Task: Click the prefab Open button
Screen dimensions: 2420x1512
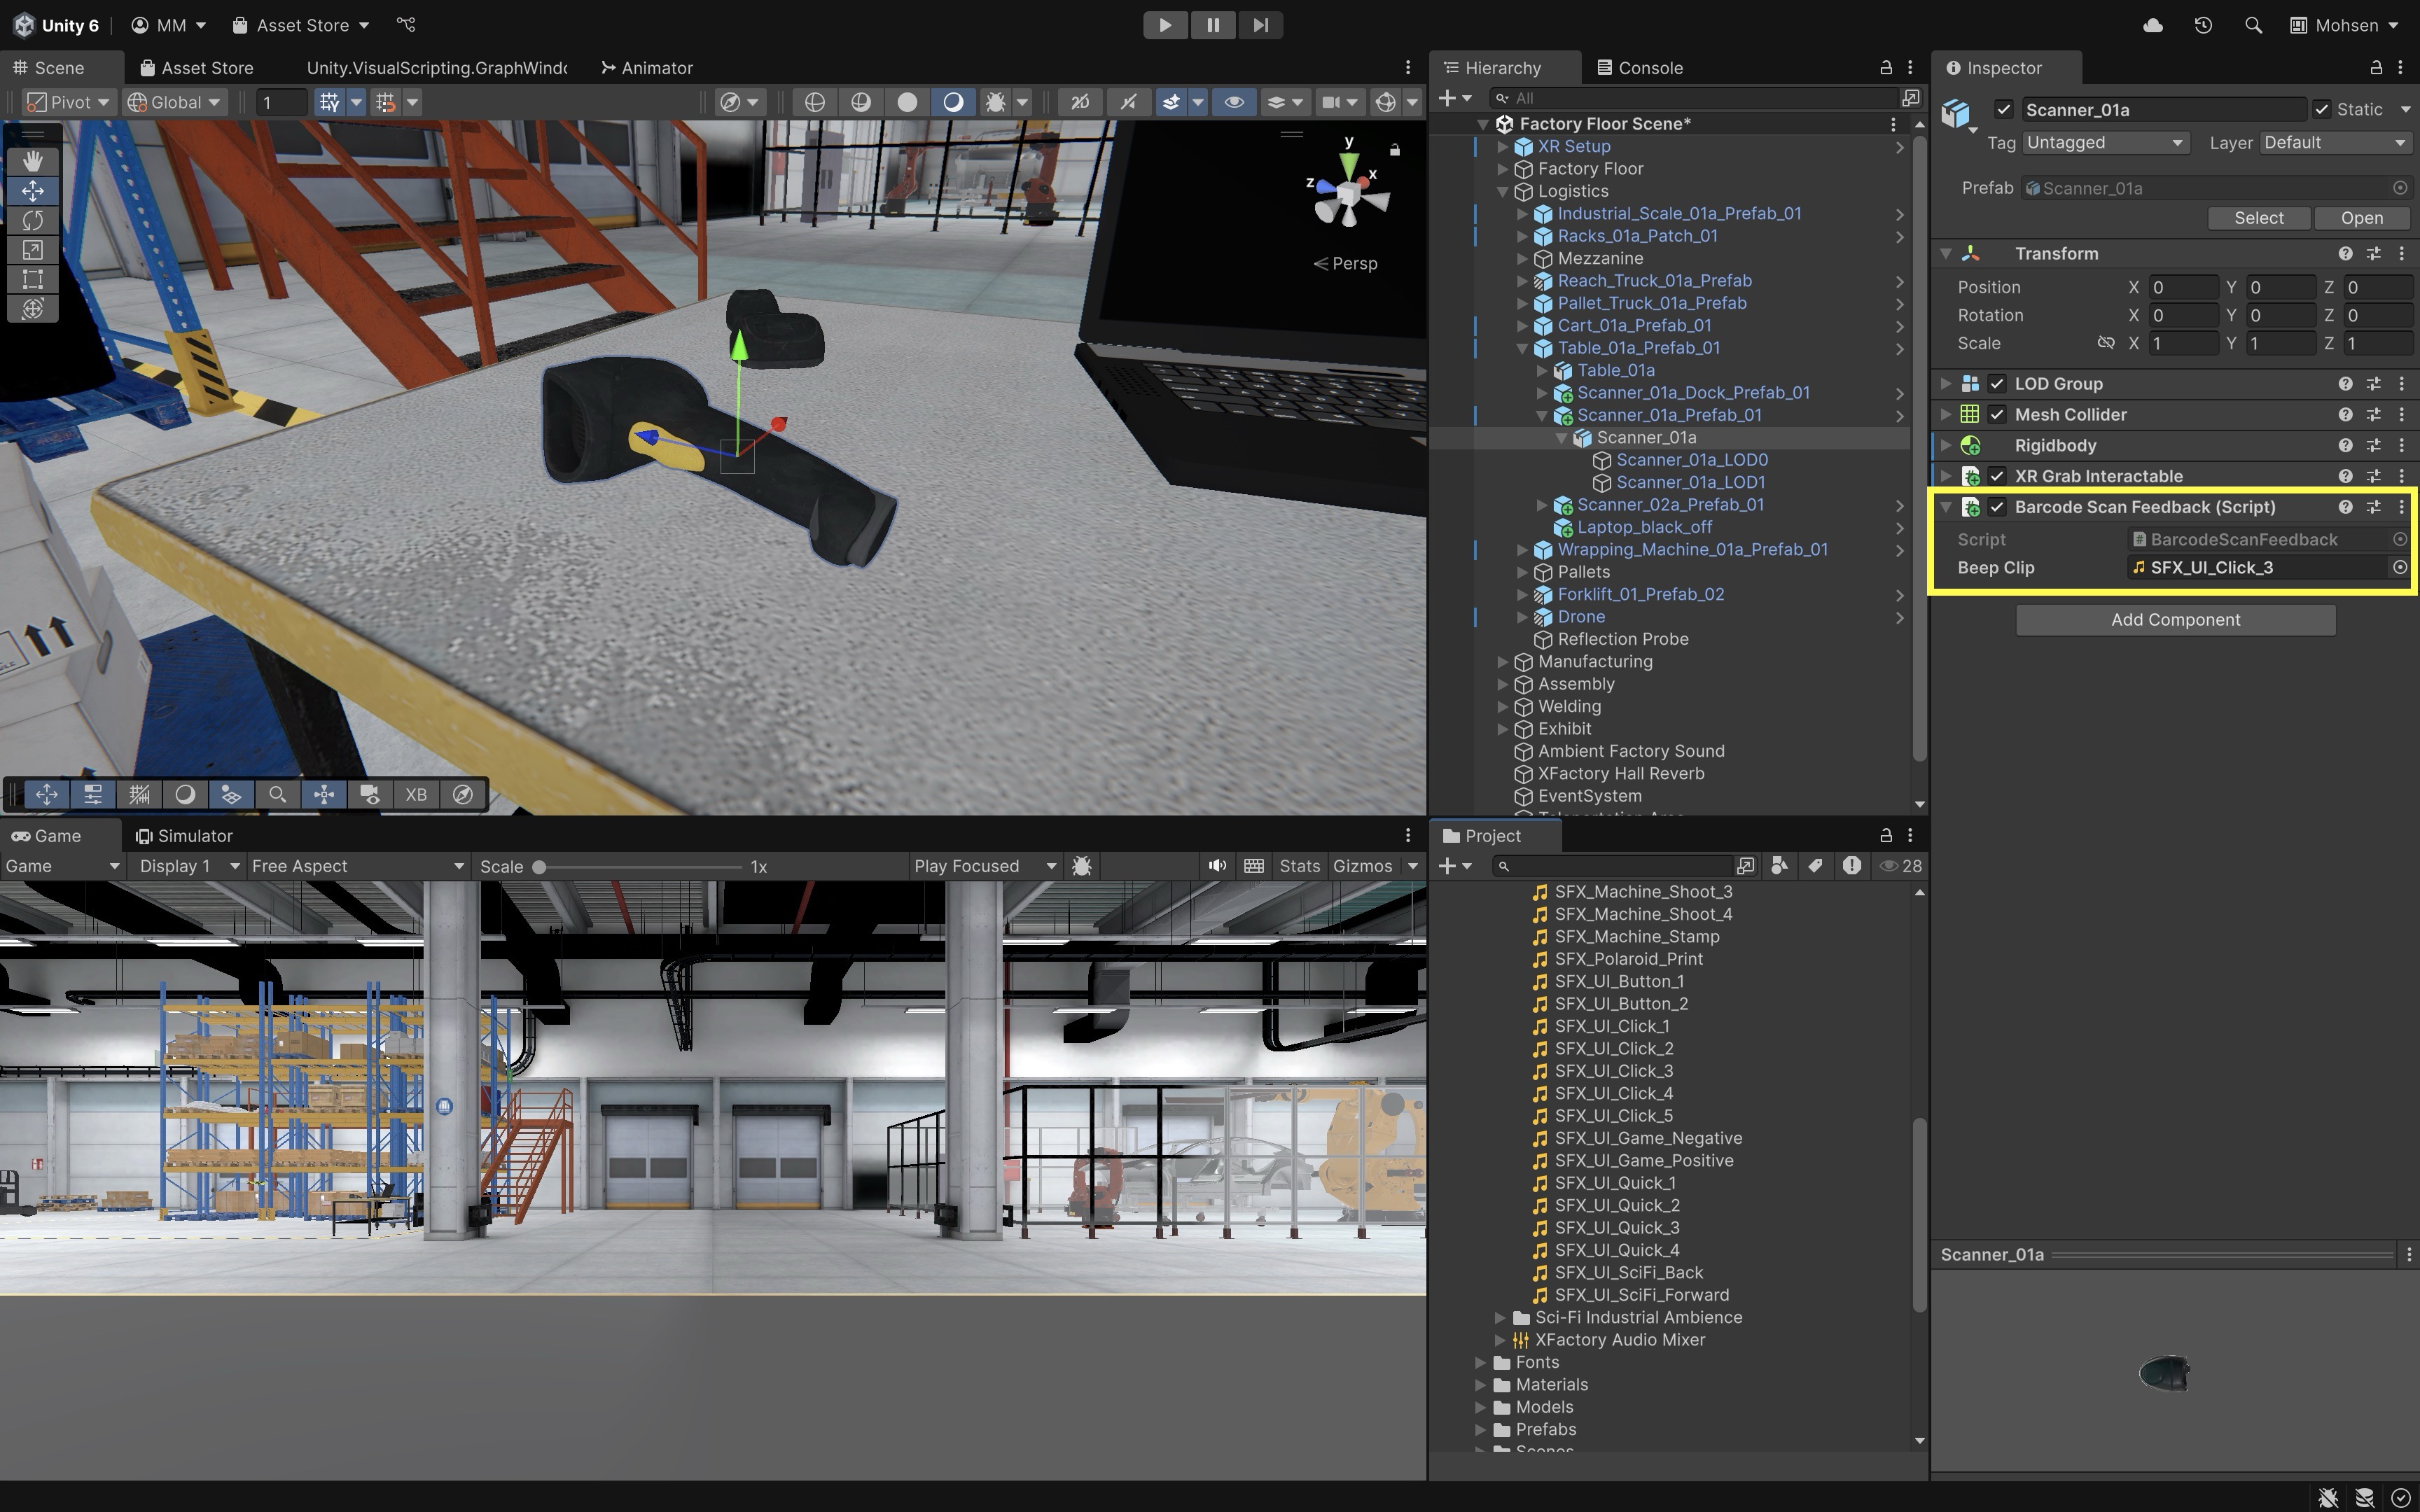Action: coord(2361,218)
